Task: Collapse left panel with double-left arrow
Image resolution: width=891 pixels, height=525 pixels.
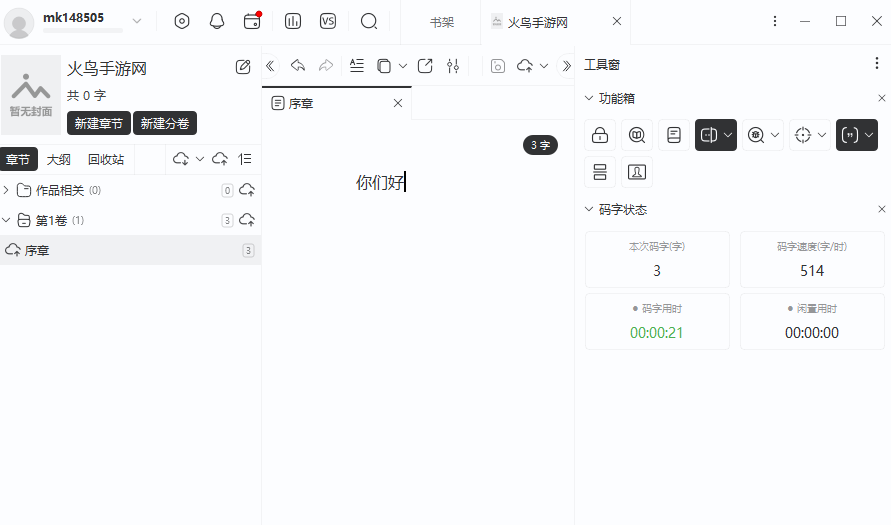Action: coord(270,66)
